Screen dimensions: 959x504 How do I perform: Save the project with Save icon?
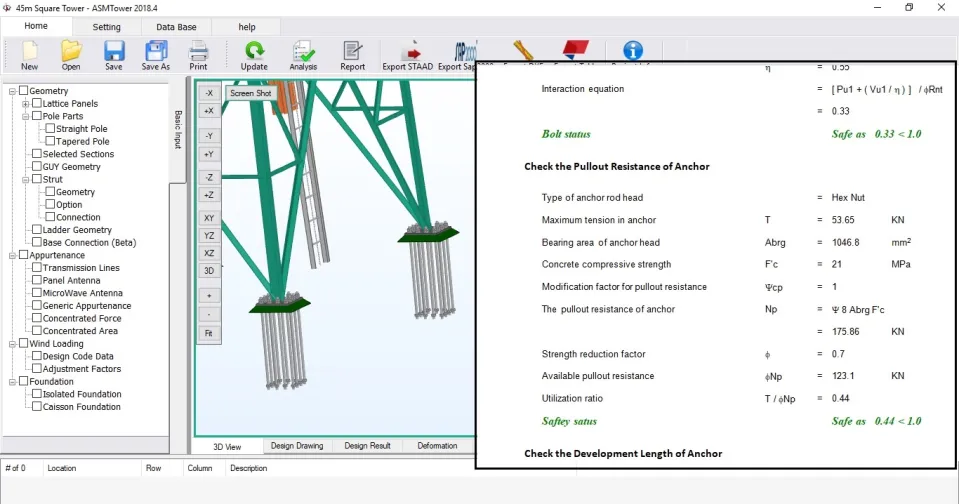coord(114,51)
